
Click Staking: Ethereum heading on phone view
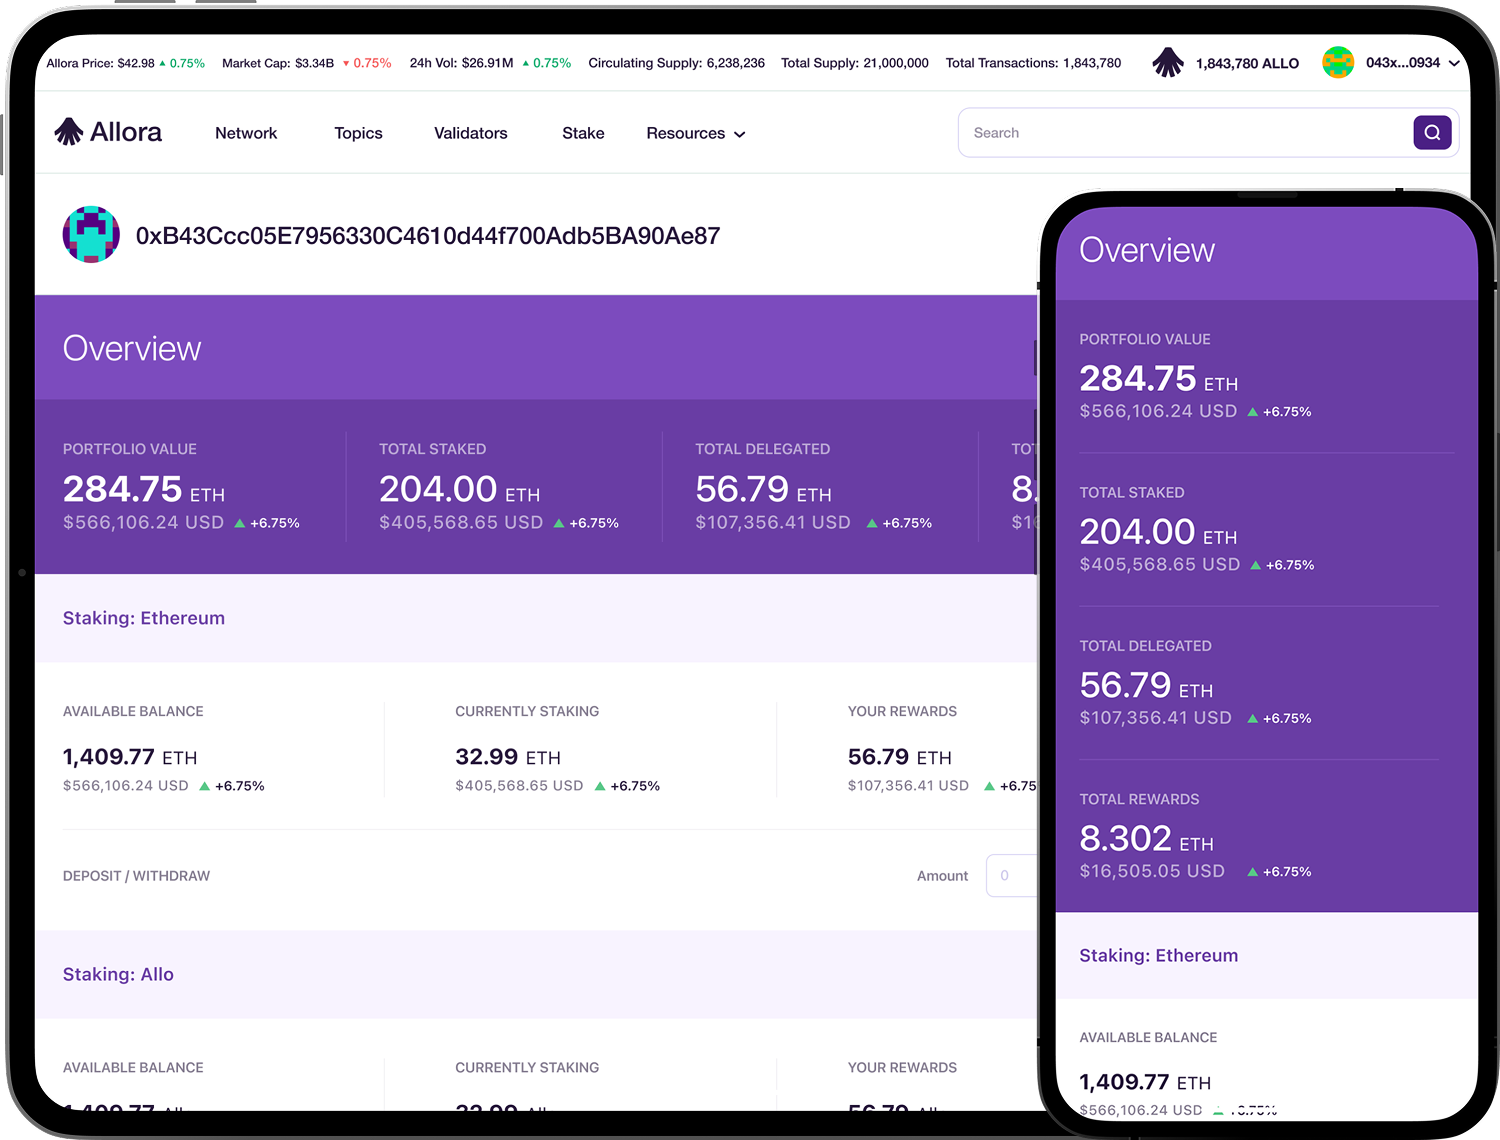(1158, 955)
